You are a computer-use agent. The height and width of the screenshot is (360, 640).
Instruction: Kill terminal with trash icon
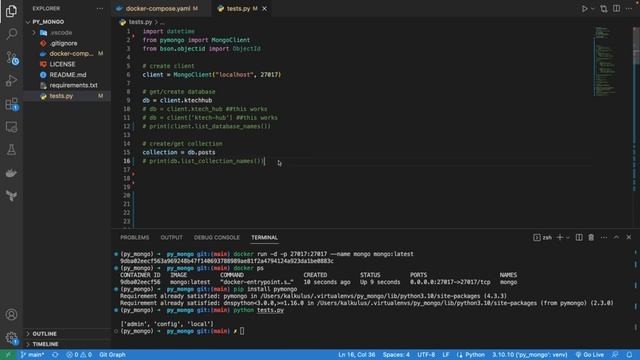(591, 238)
